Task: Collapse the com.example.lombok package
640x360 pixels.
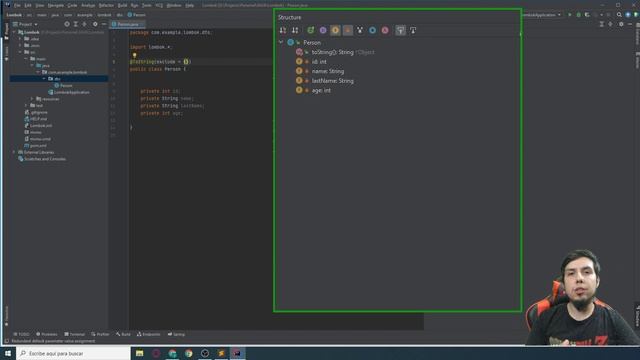Action: coord(38,72)
